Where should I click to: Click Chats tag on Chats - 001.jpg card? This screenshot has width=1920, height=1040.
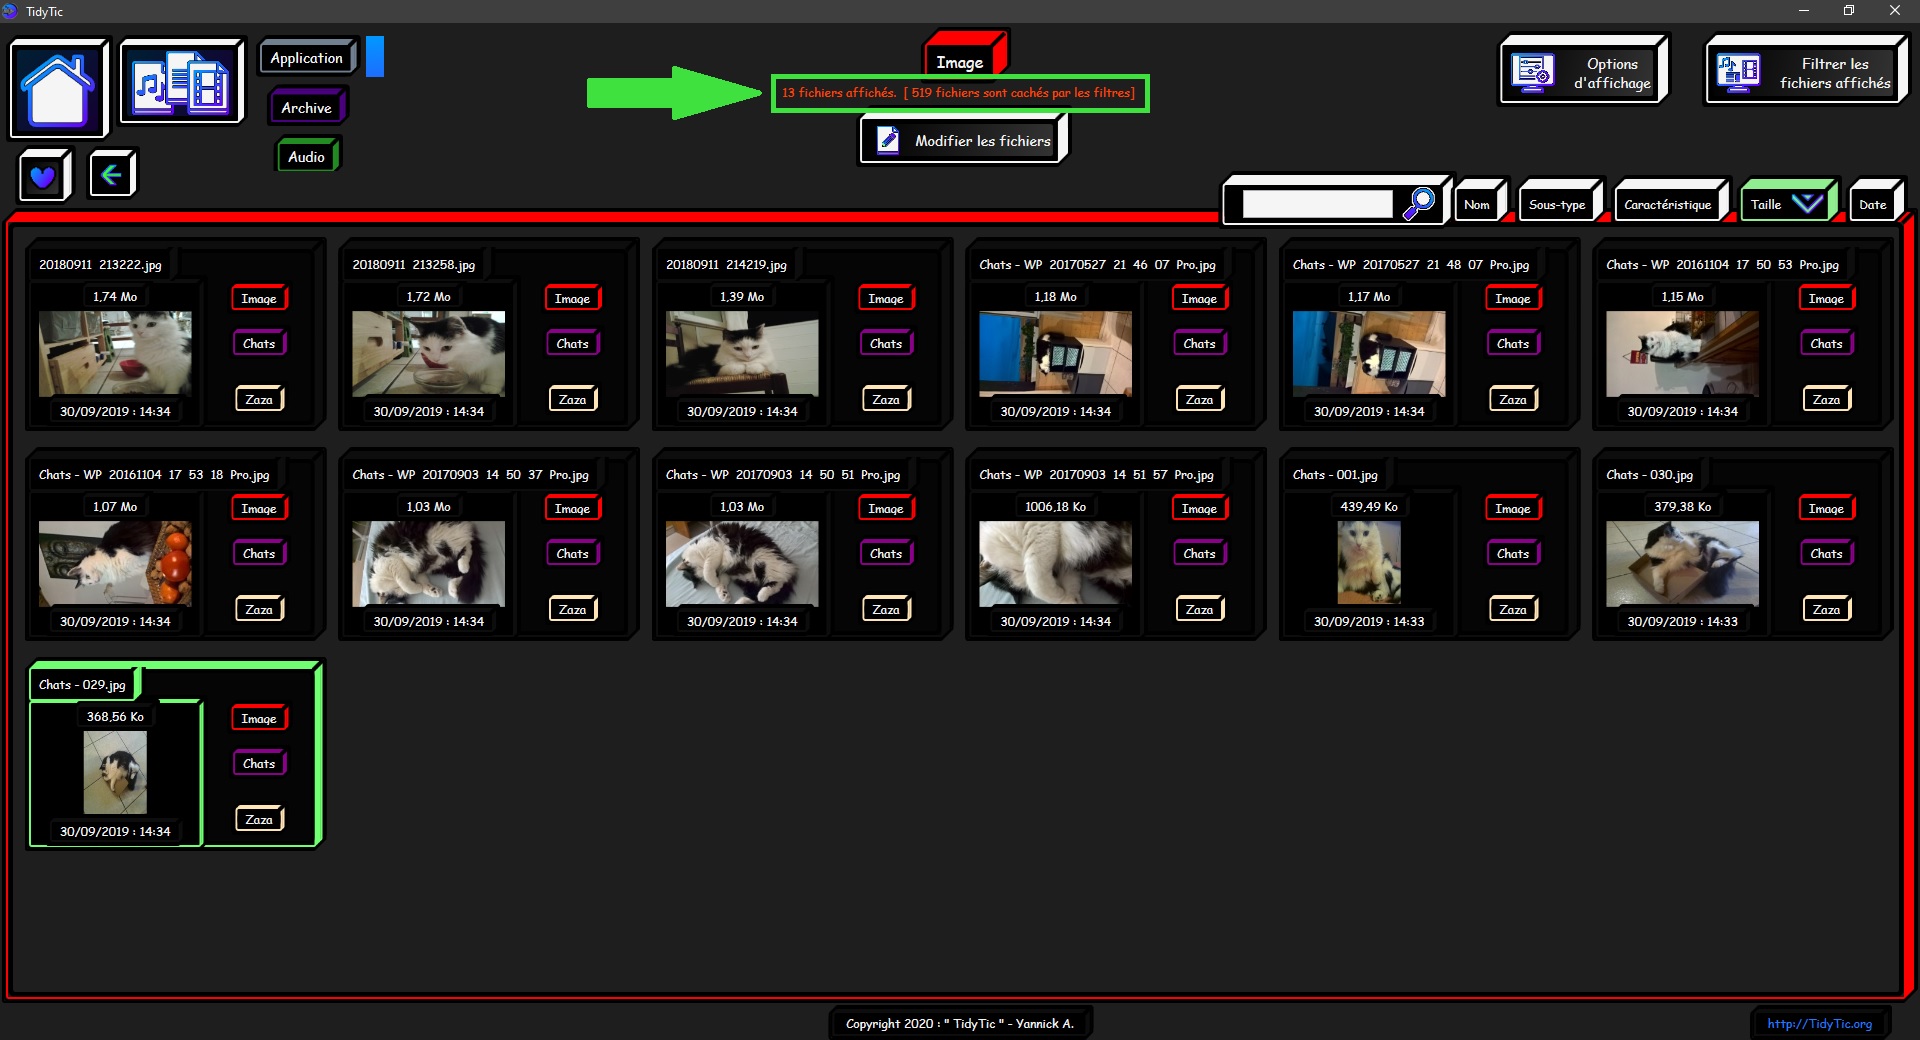[x=1513, y=553]
